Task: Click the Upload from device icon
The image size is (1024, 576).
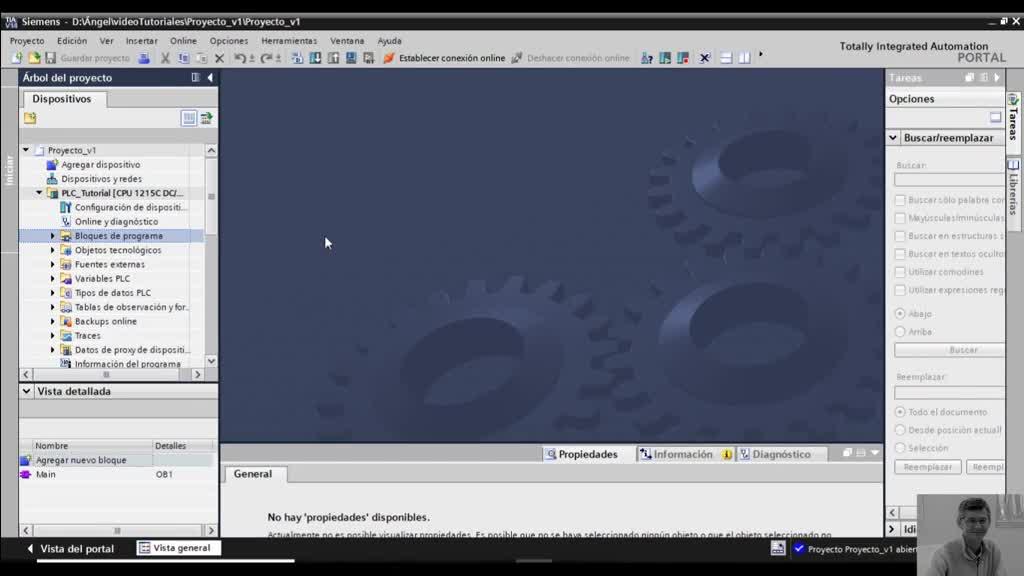Action: [333, 58]
